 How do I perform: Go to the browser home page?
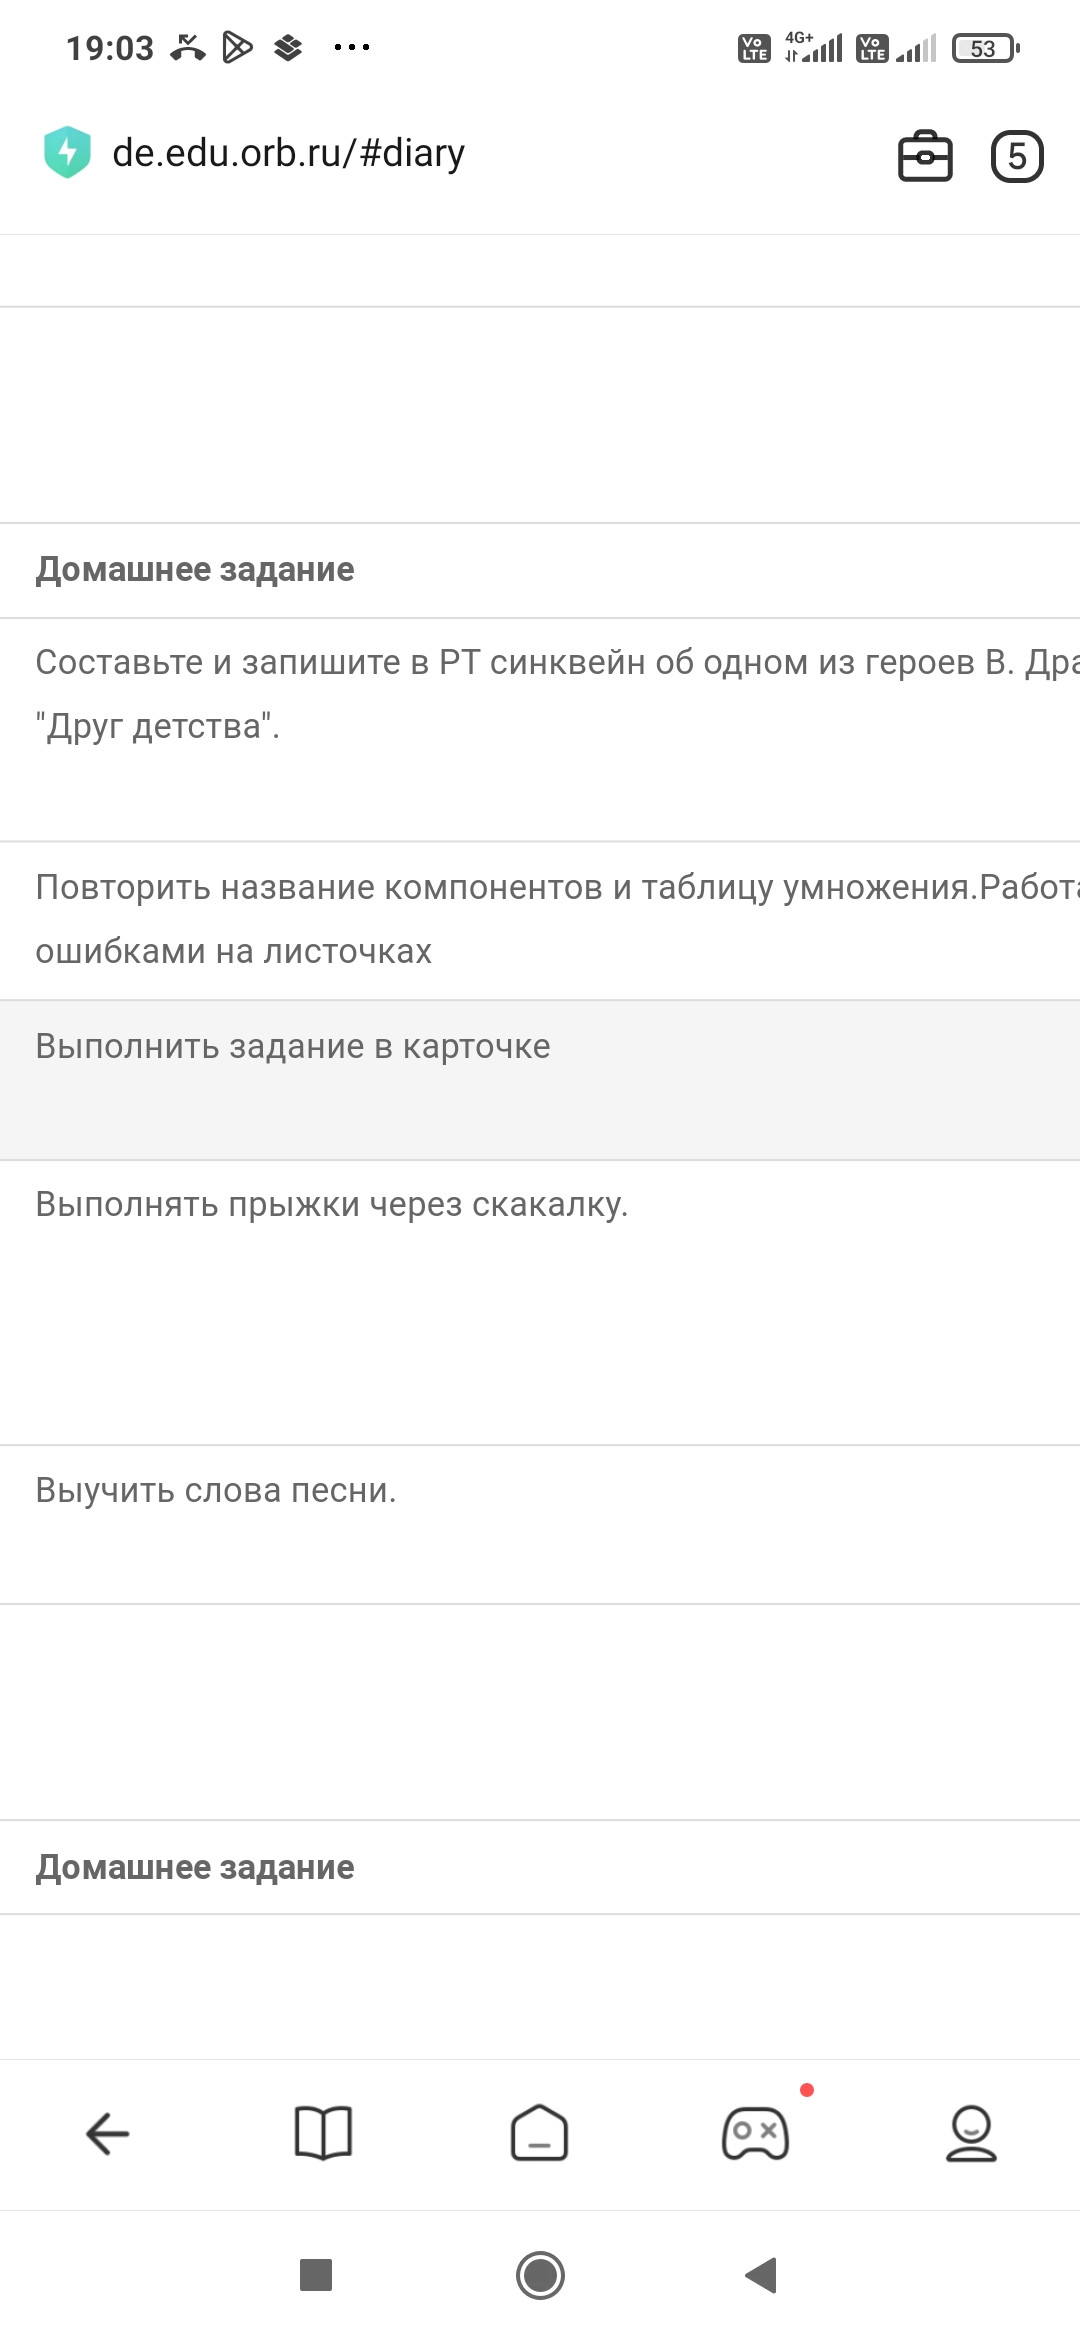[540, 2134]
